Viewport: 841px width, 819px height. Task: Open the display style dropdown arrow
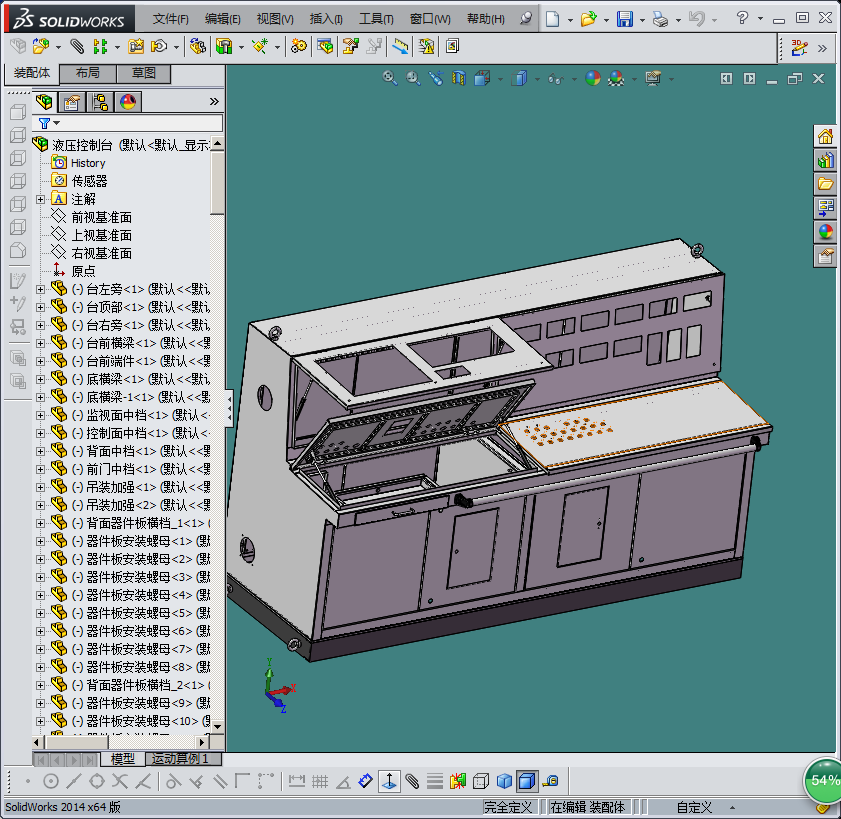pos(536,78)
